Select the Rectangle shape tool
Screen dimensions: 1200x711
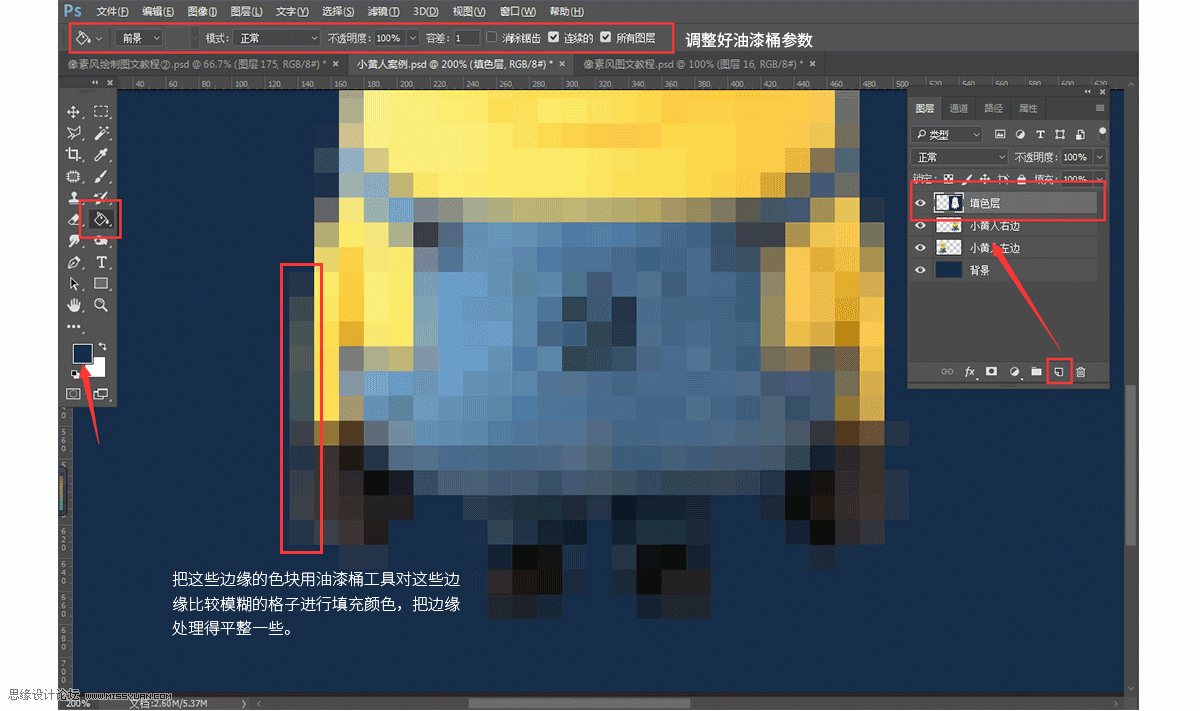(102, 284)
